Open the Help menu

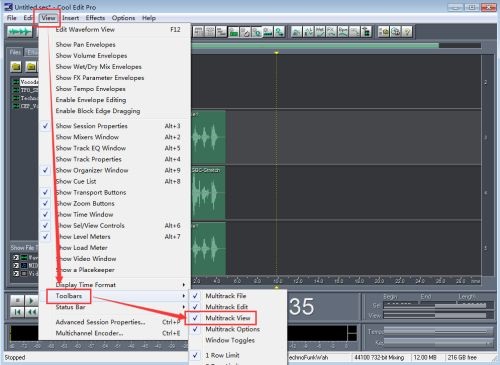click(149, 18)
